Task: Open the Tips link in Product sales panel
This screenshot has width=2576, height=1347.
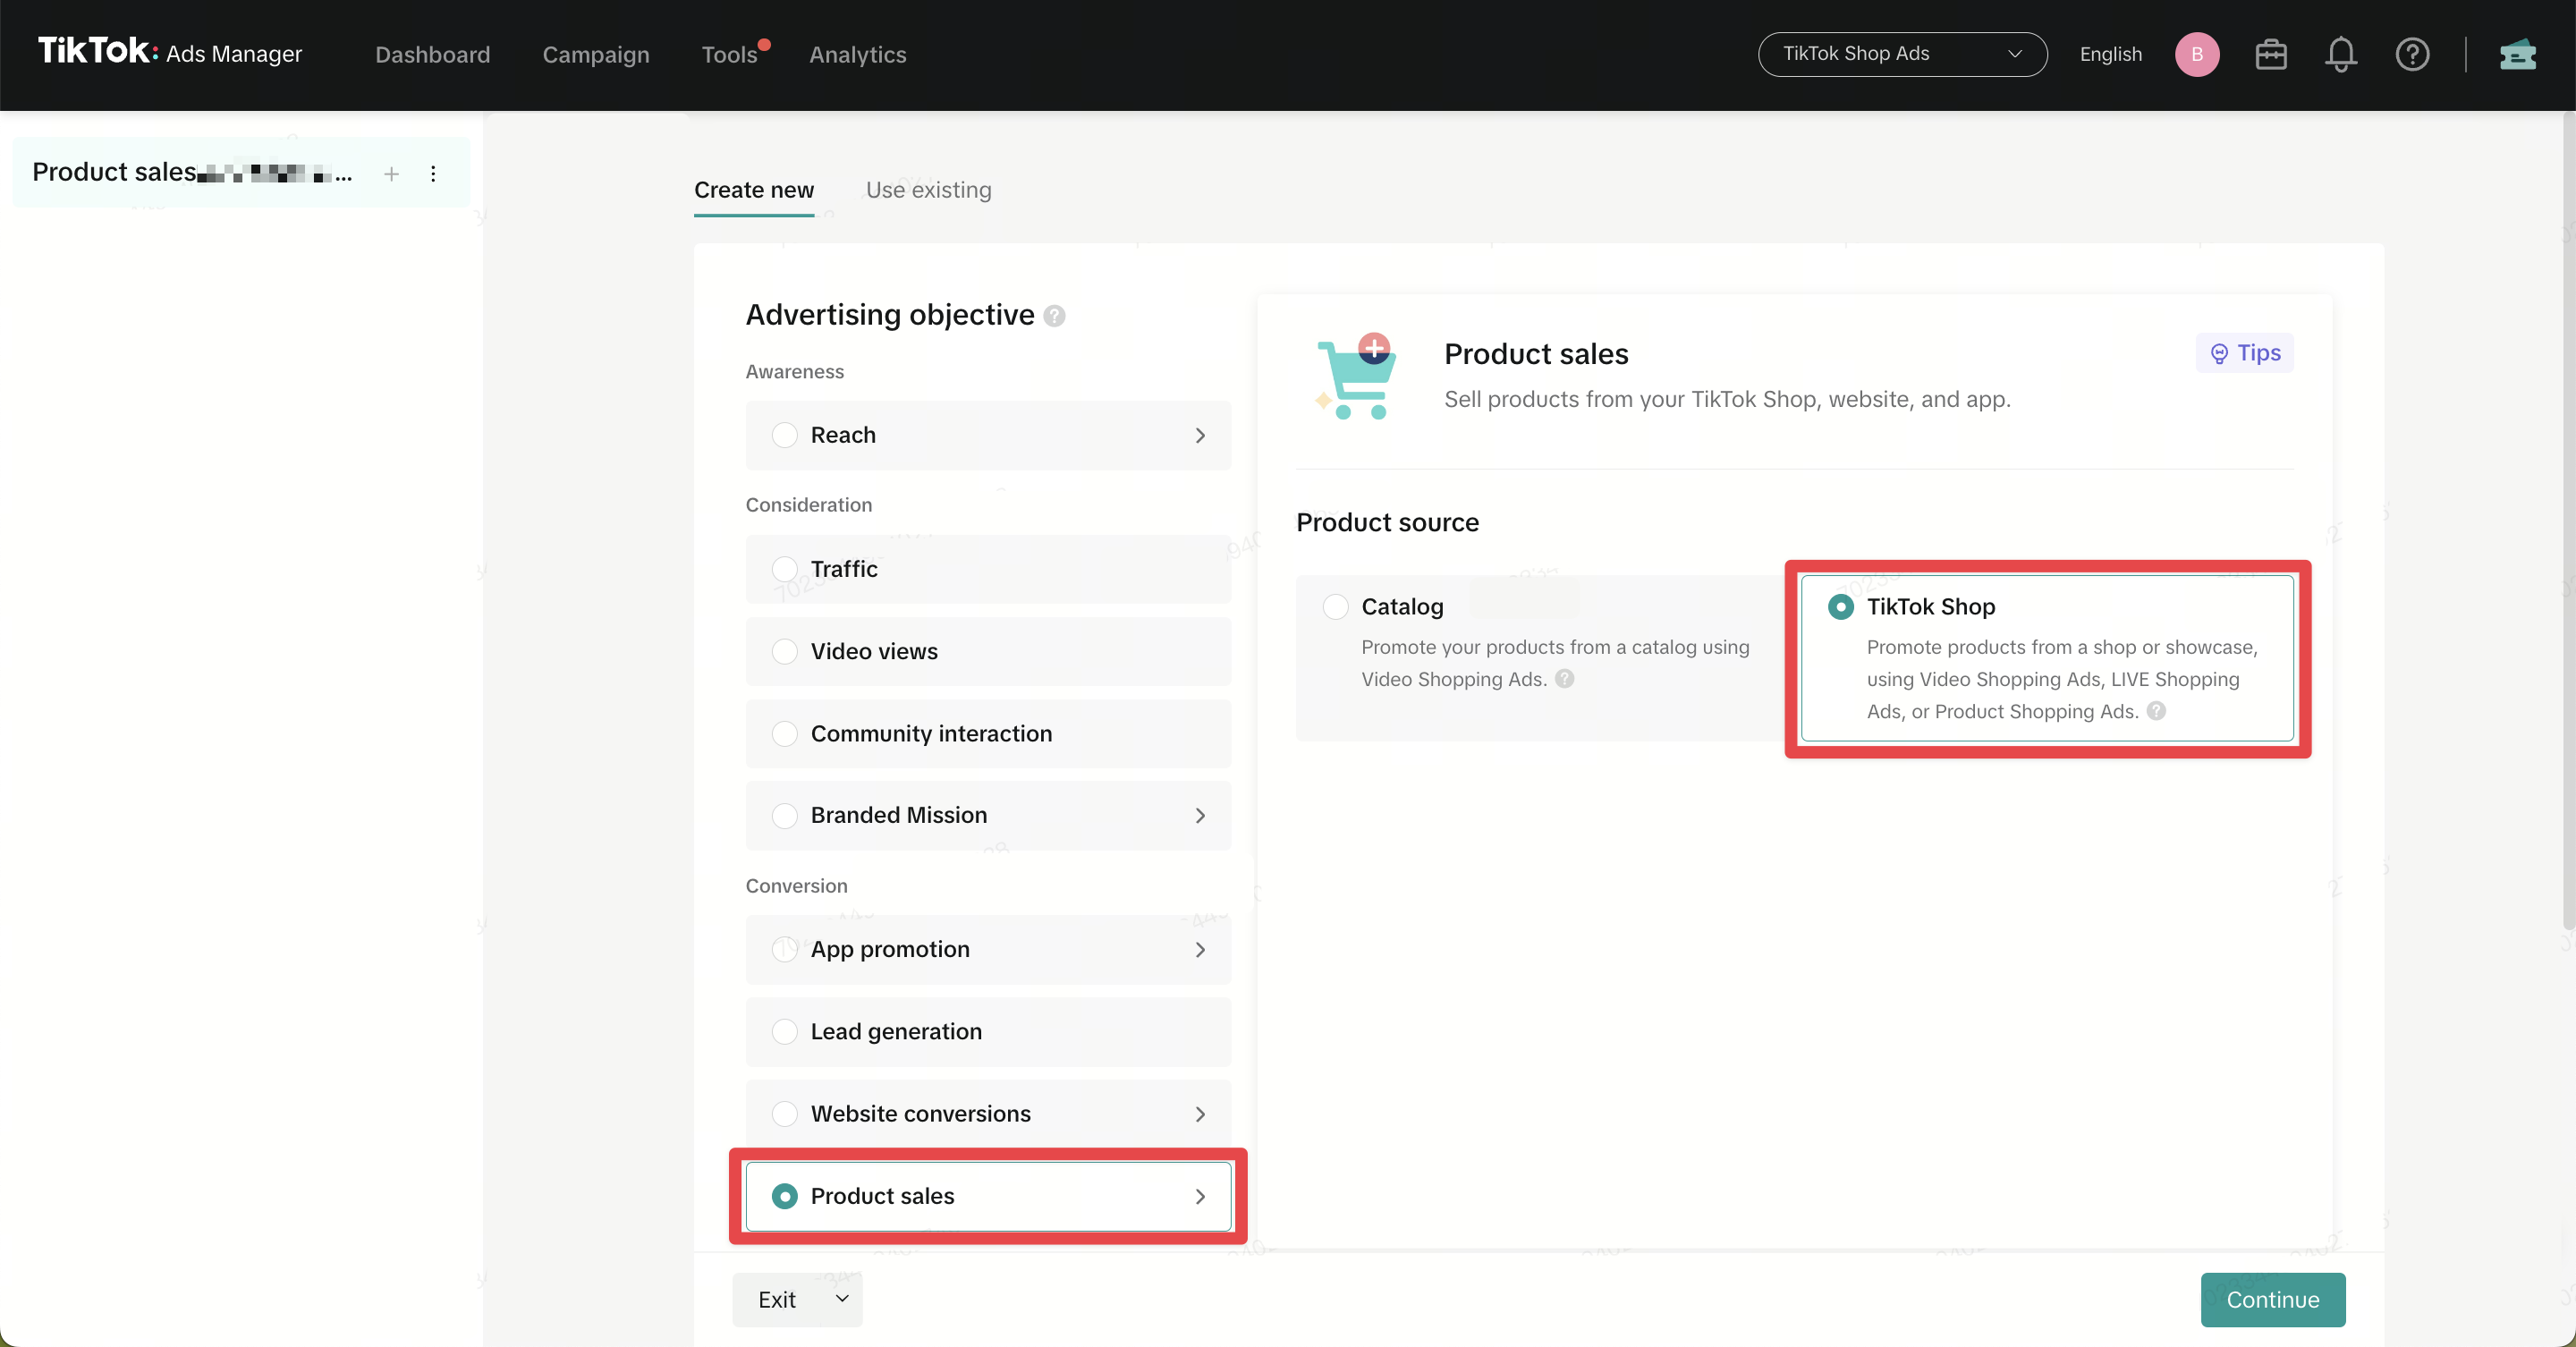Action: [2245, 353]
